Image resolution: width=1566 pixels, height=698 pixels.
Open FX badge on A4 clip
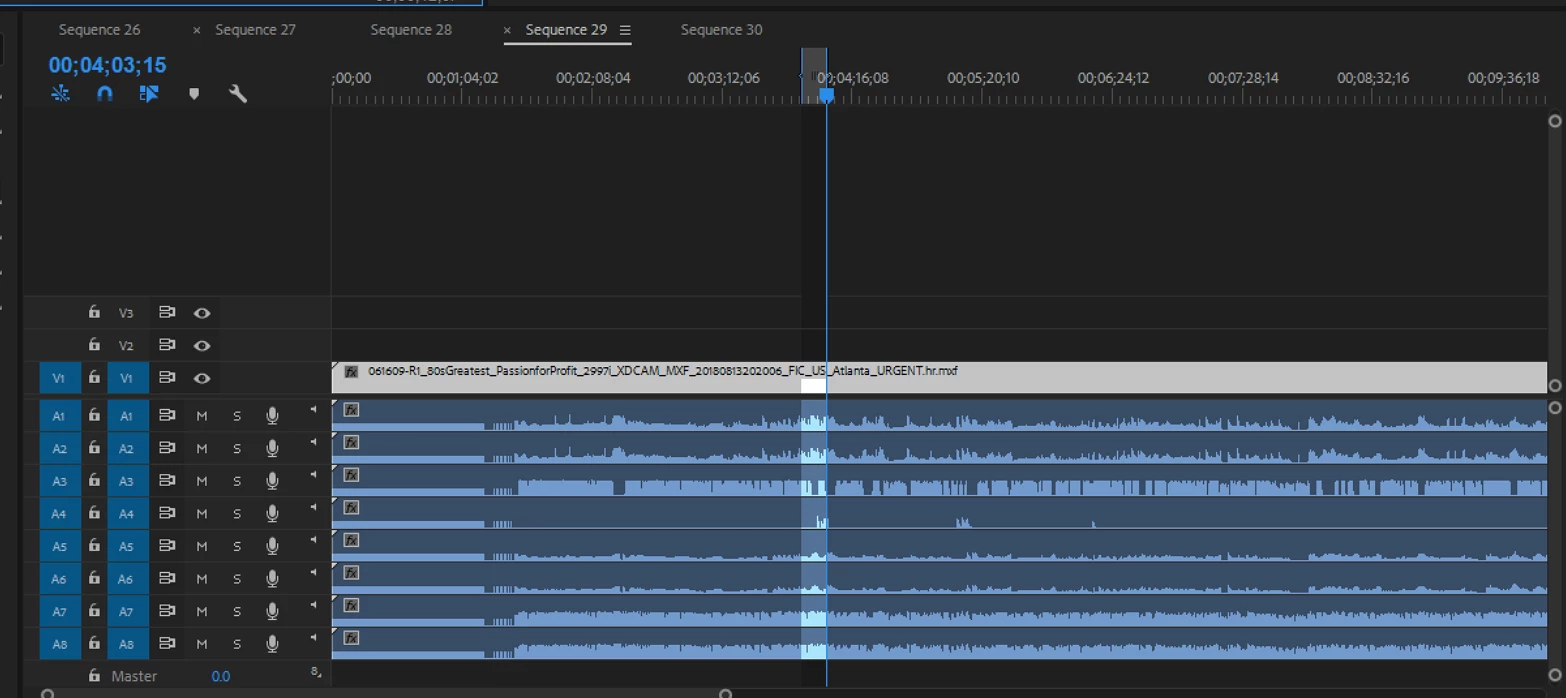351,508
